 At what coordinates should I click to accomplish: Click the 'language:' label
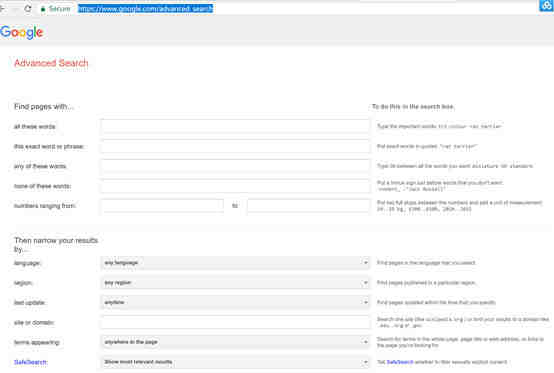click(27, 263)
